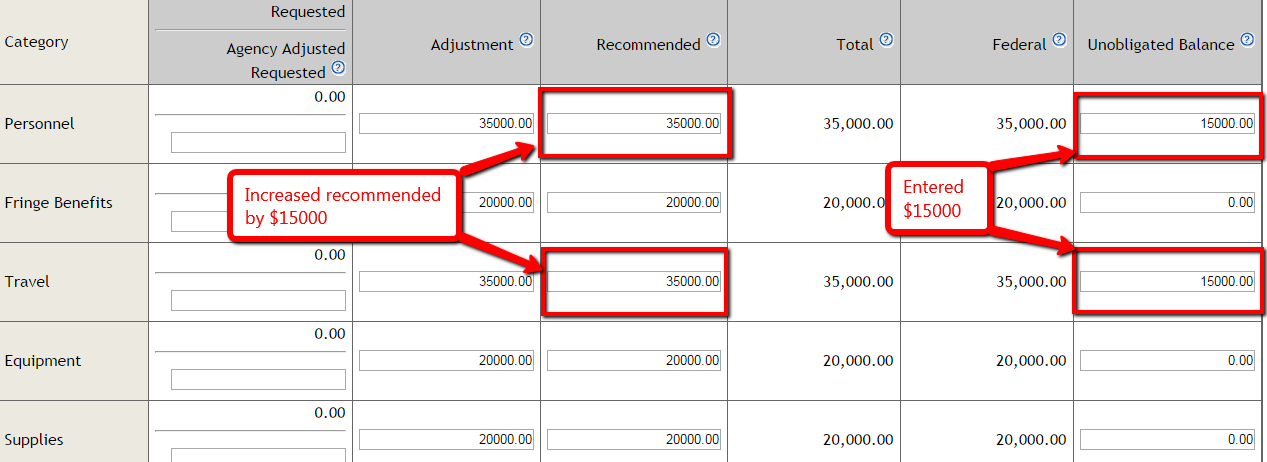Select the Equipment Recommended amount field
Viewport: 1267px width, 462px height.
point(633,360)
